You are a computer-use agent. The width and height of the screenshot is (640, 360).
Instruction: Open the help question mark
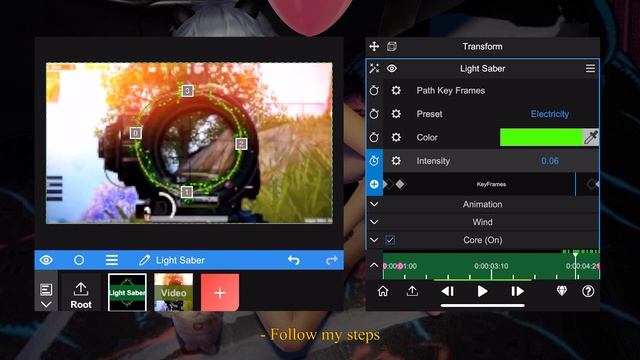(x=588, y=291)
